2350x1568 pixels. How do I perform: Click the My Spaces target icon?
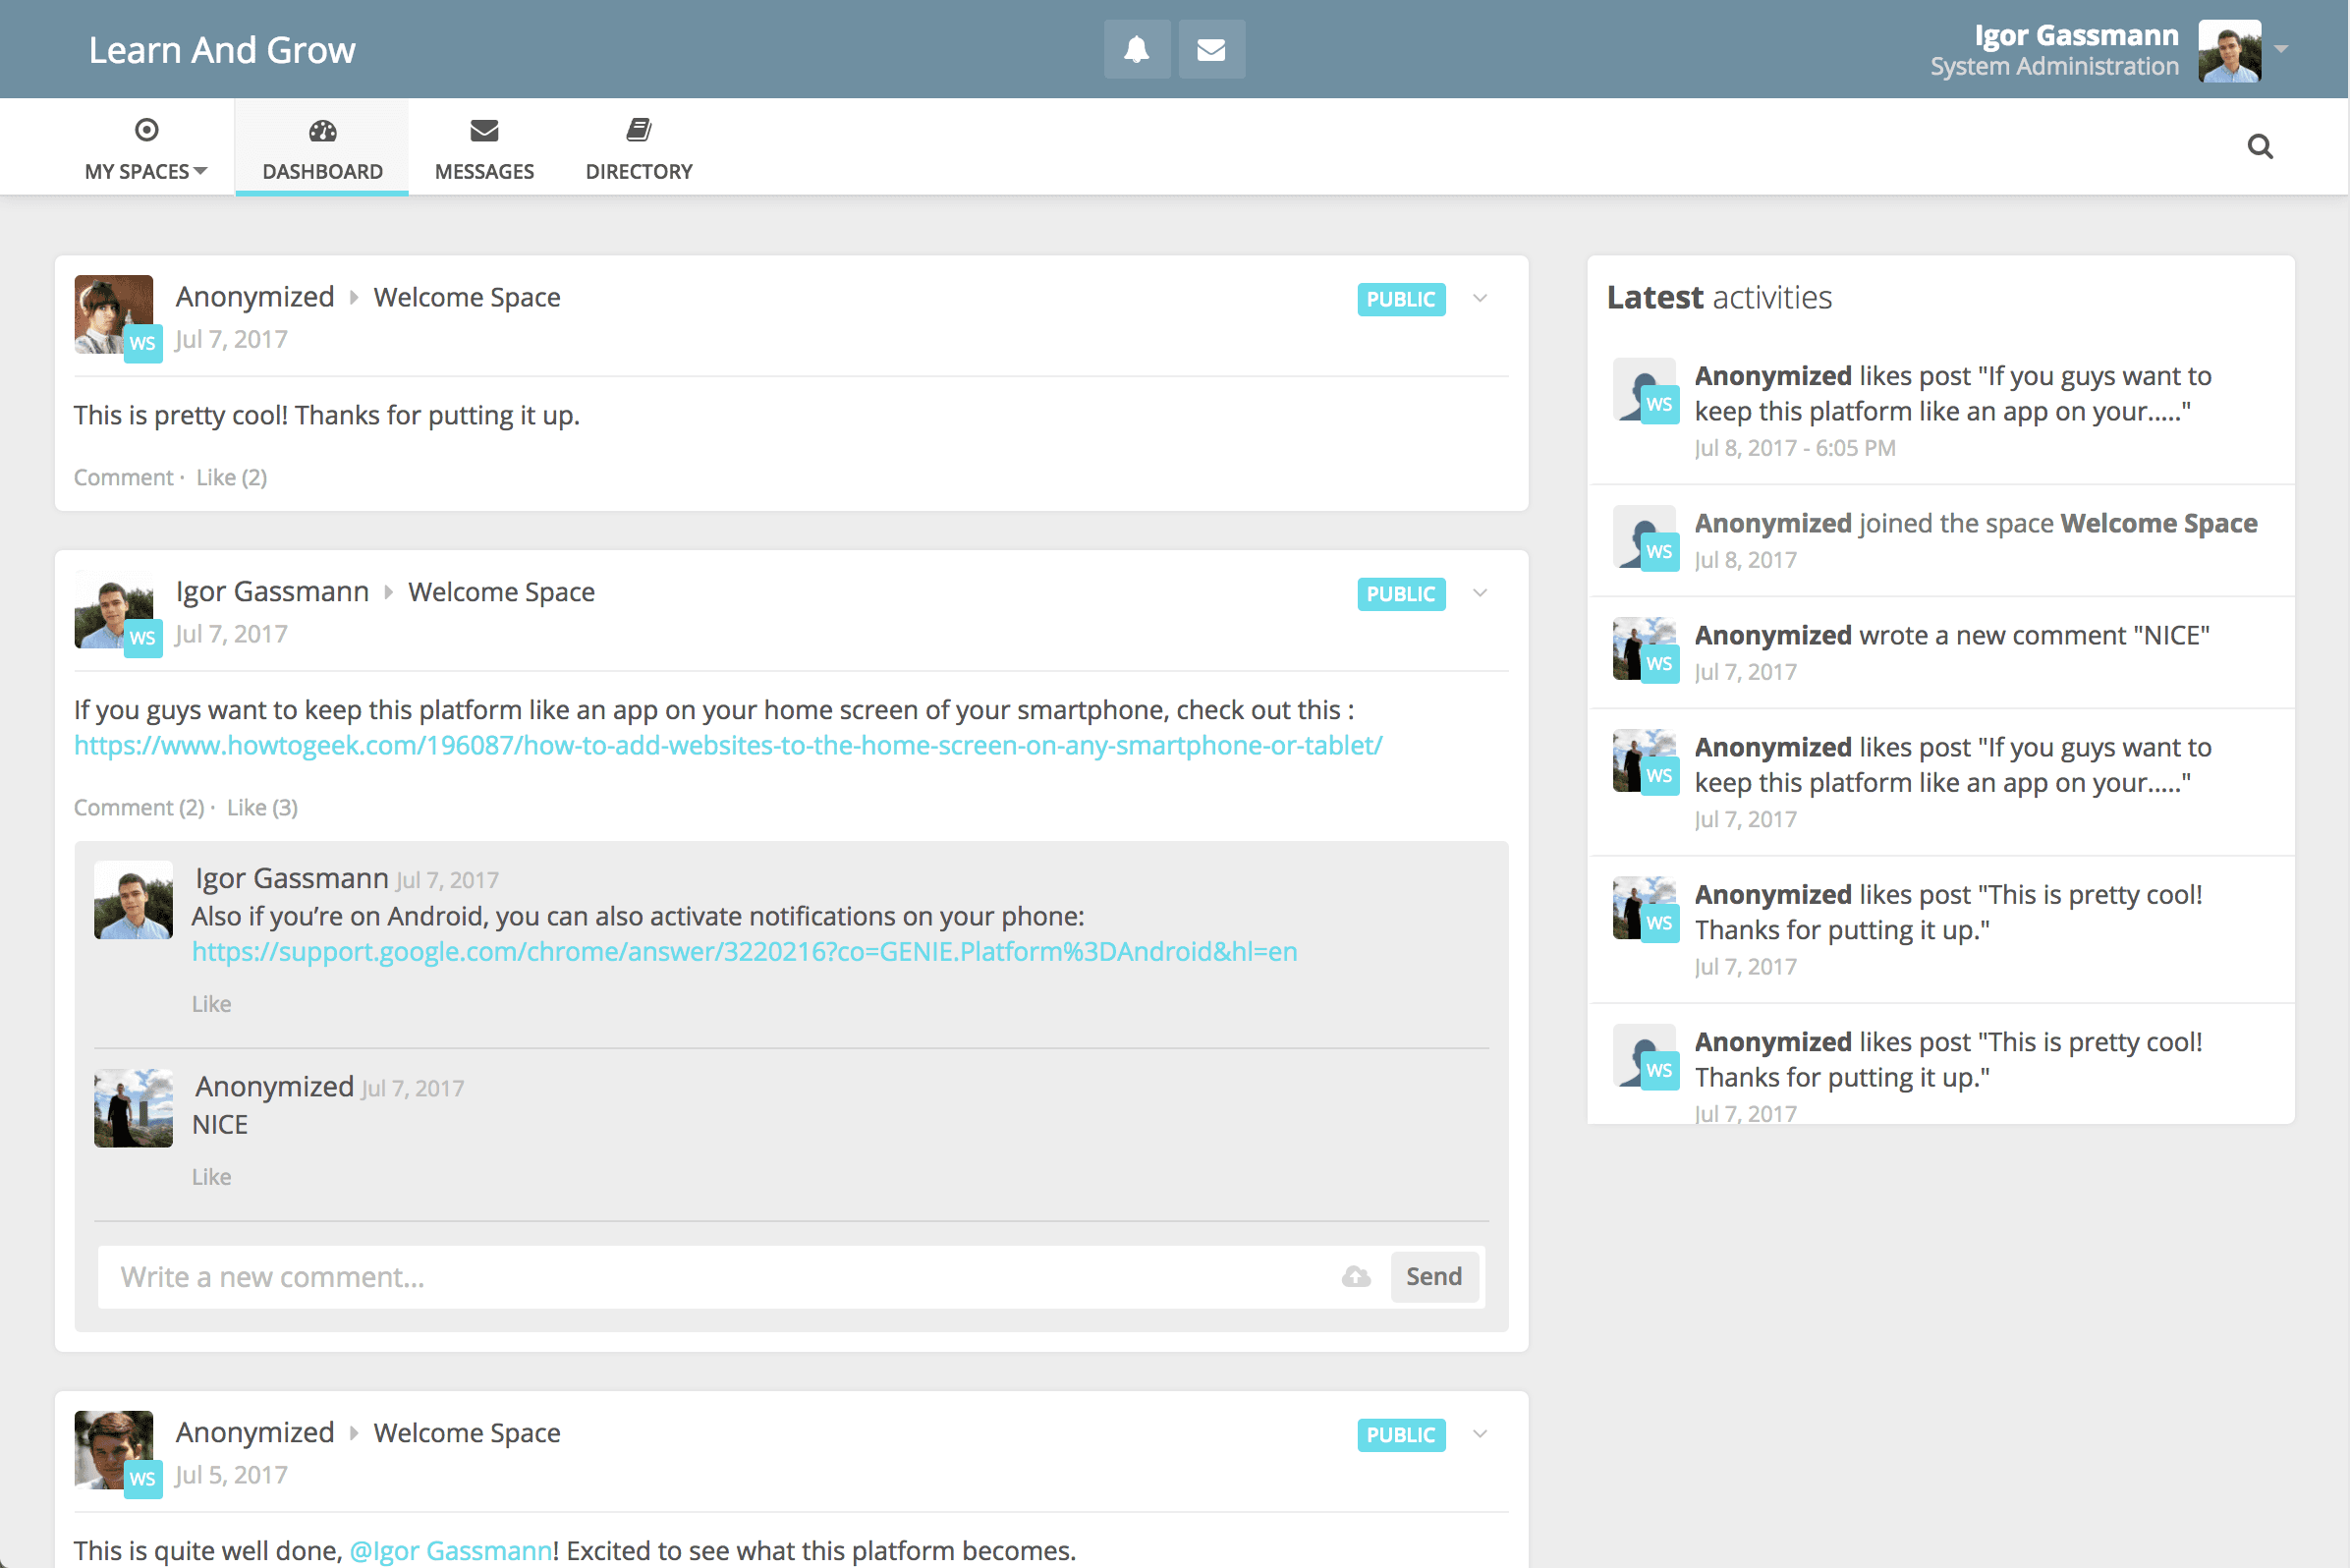tap(146, 130)
